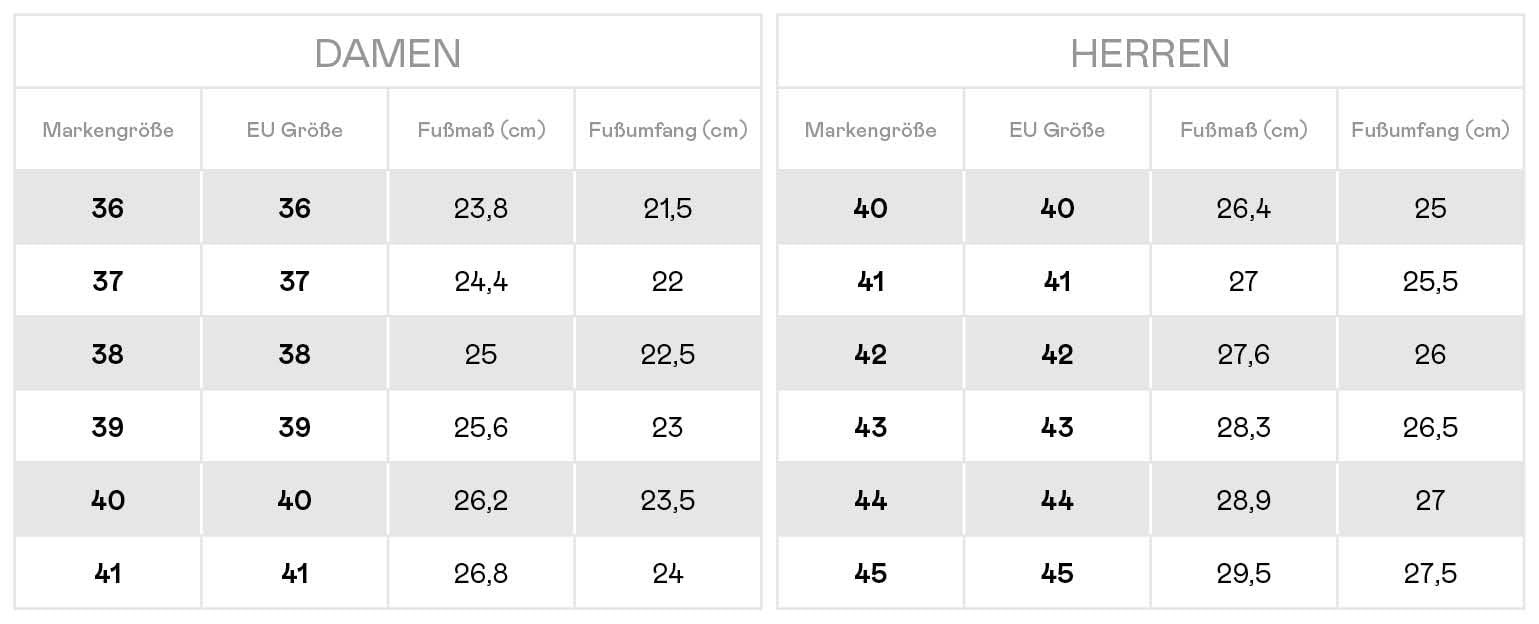Image resolution: width=1539 pixels, height=624 pixels.
Task: Click the 22,5 foot circumference cell
Action: pyautogui.click(x=667, y=354)
